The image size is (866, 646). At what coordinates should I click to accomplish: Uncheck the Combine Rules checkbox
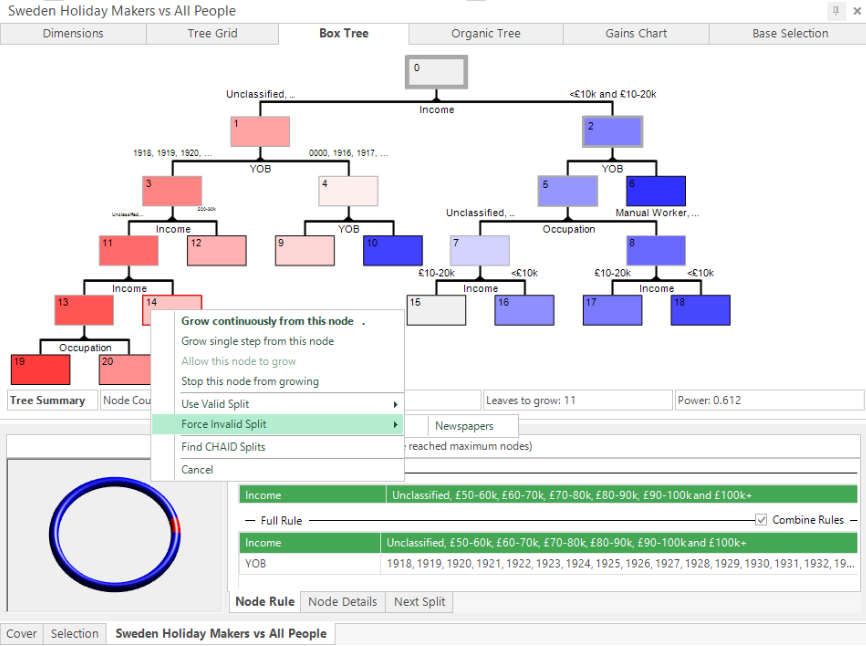click(762, 517)
